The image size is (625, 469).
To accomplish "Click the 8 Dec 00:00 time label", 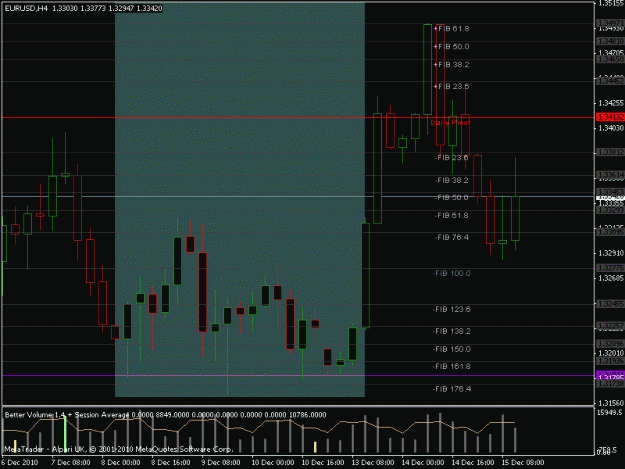I will [120, 462].
